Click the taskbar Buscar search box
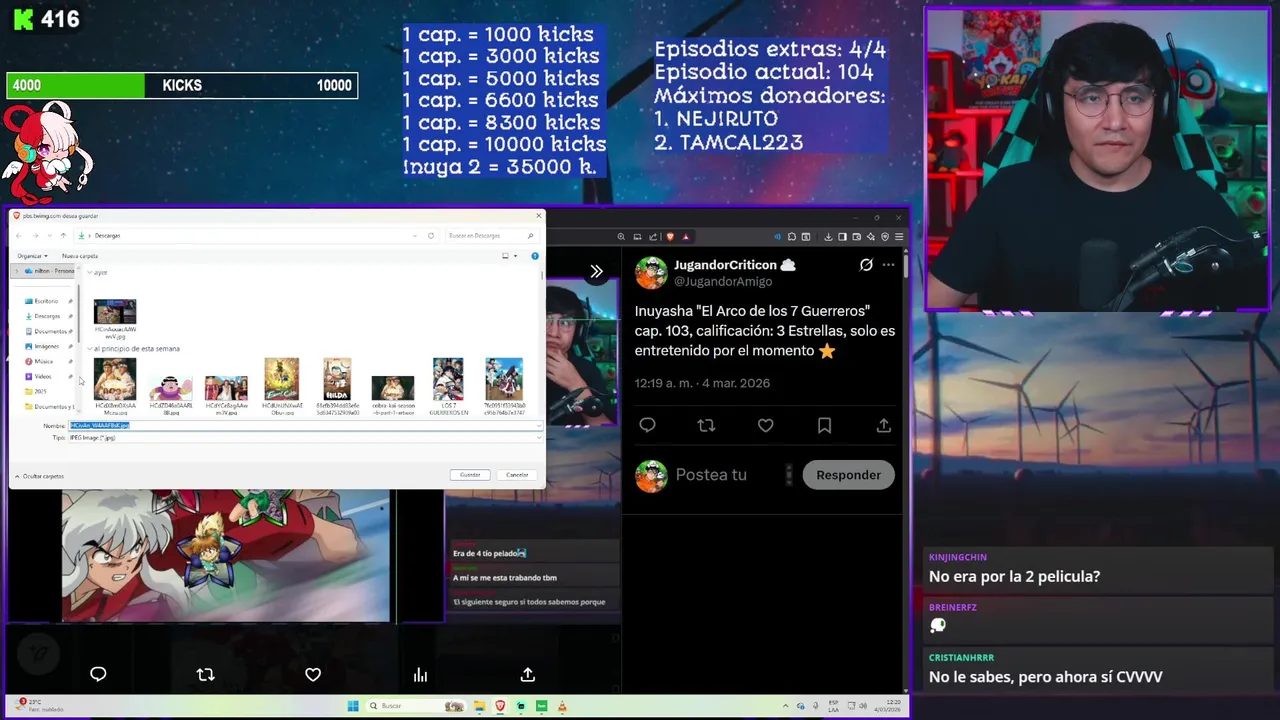 (416, 706)
